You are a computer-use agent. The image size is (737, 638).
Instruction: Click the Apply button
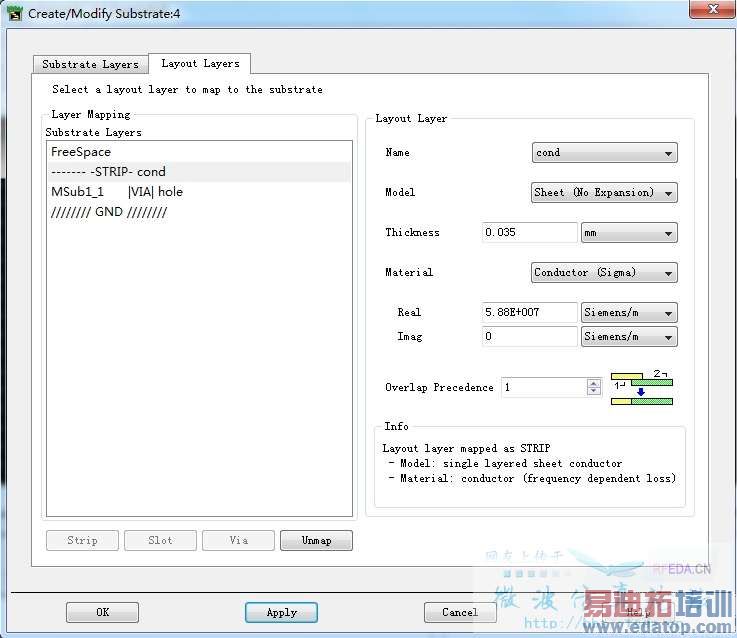[x=282, y=613]
